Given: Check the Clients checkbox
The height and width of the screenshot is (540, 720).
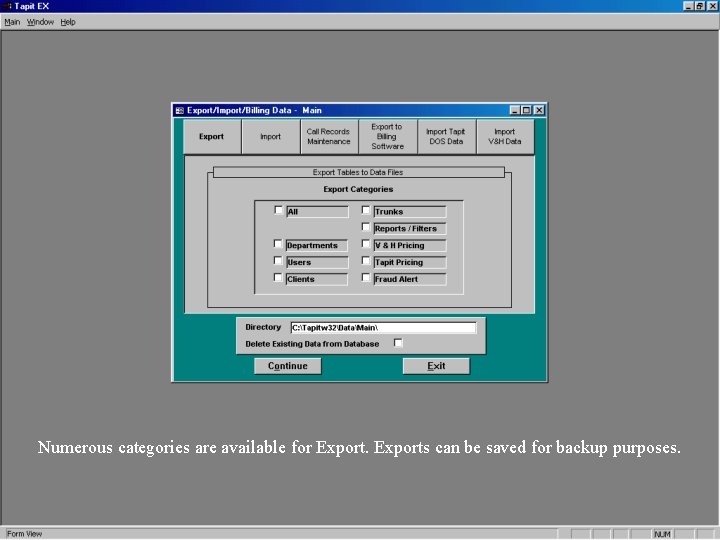Looking at the screenshot, I should point(278,278).
